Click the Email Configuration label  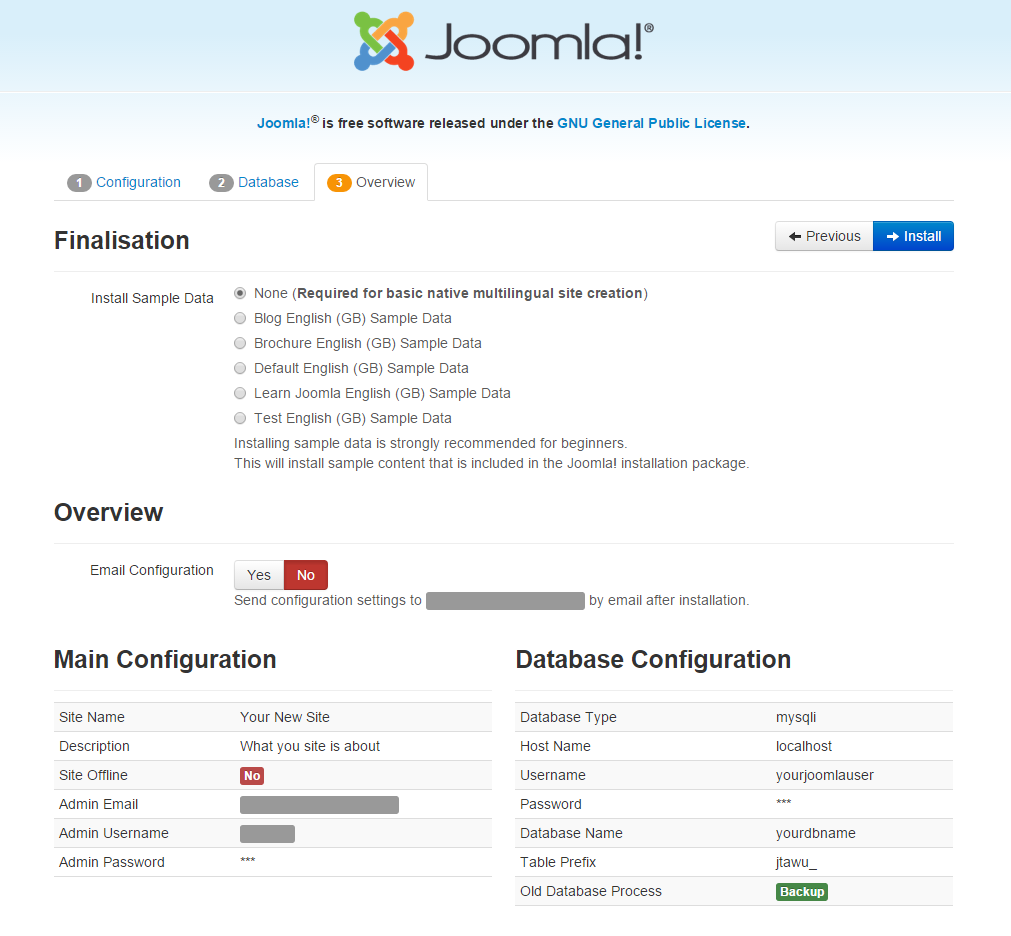click(152, 570)
